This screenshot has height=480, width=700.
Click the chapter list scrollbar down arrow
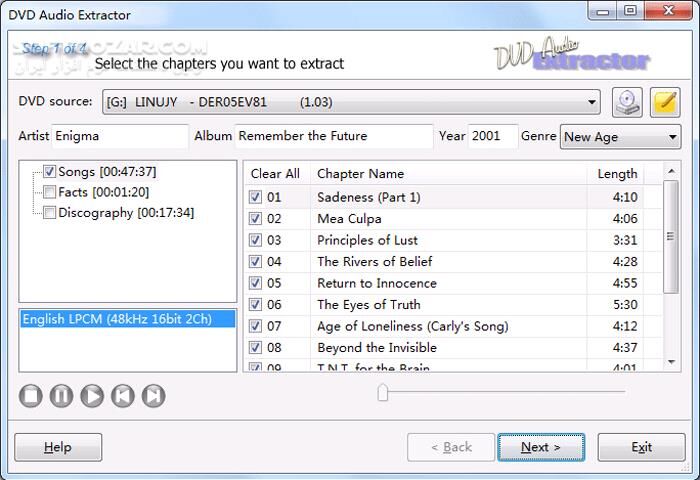pos(671,362)
